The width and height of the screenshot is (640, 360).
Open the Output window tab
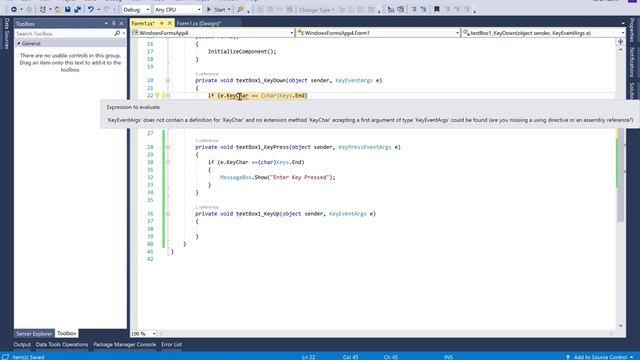tap(22, 344)
